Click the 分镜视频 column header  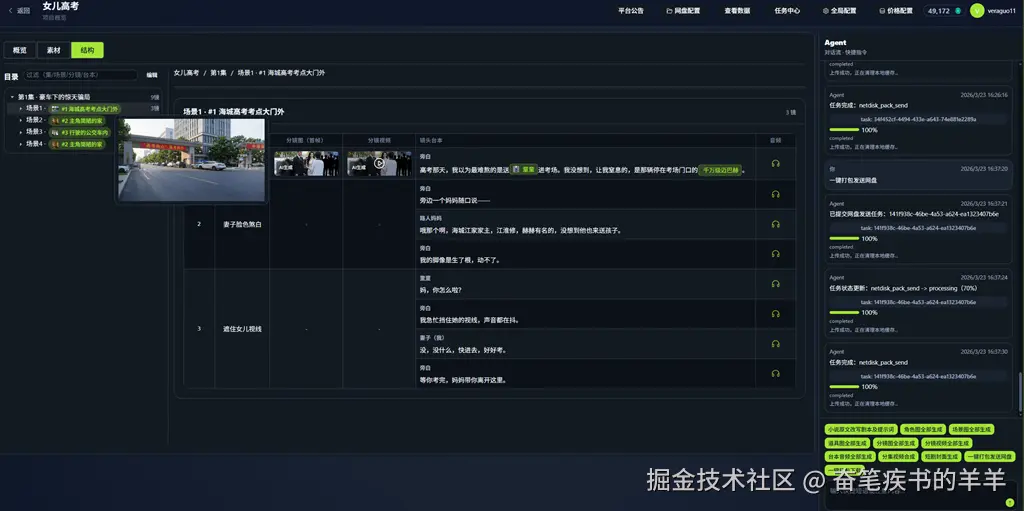pyautogui.click(x=379, y=140)
